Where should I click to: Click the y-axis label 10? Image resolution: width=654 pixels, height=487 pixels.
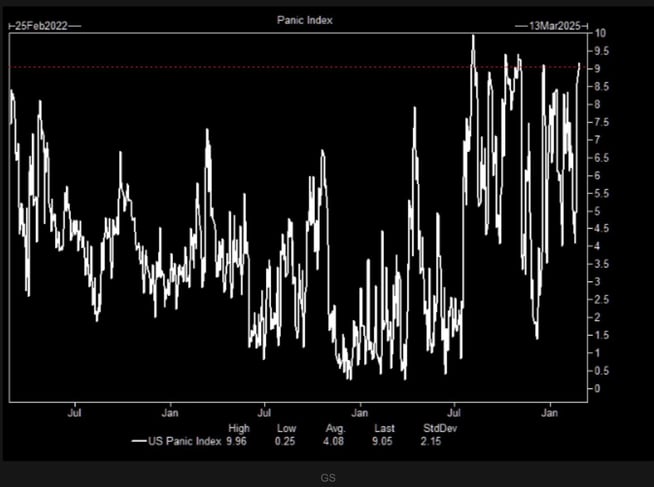(600, 33)
